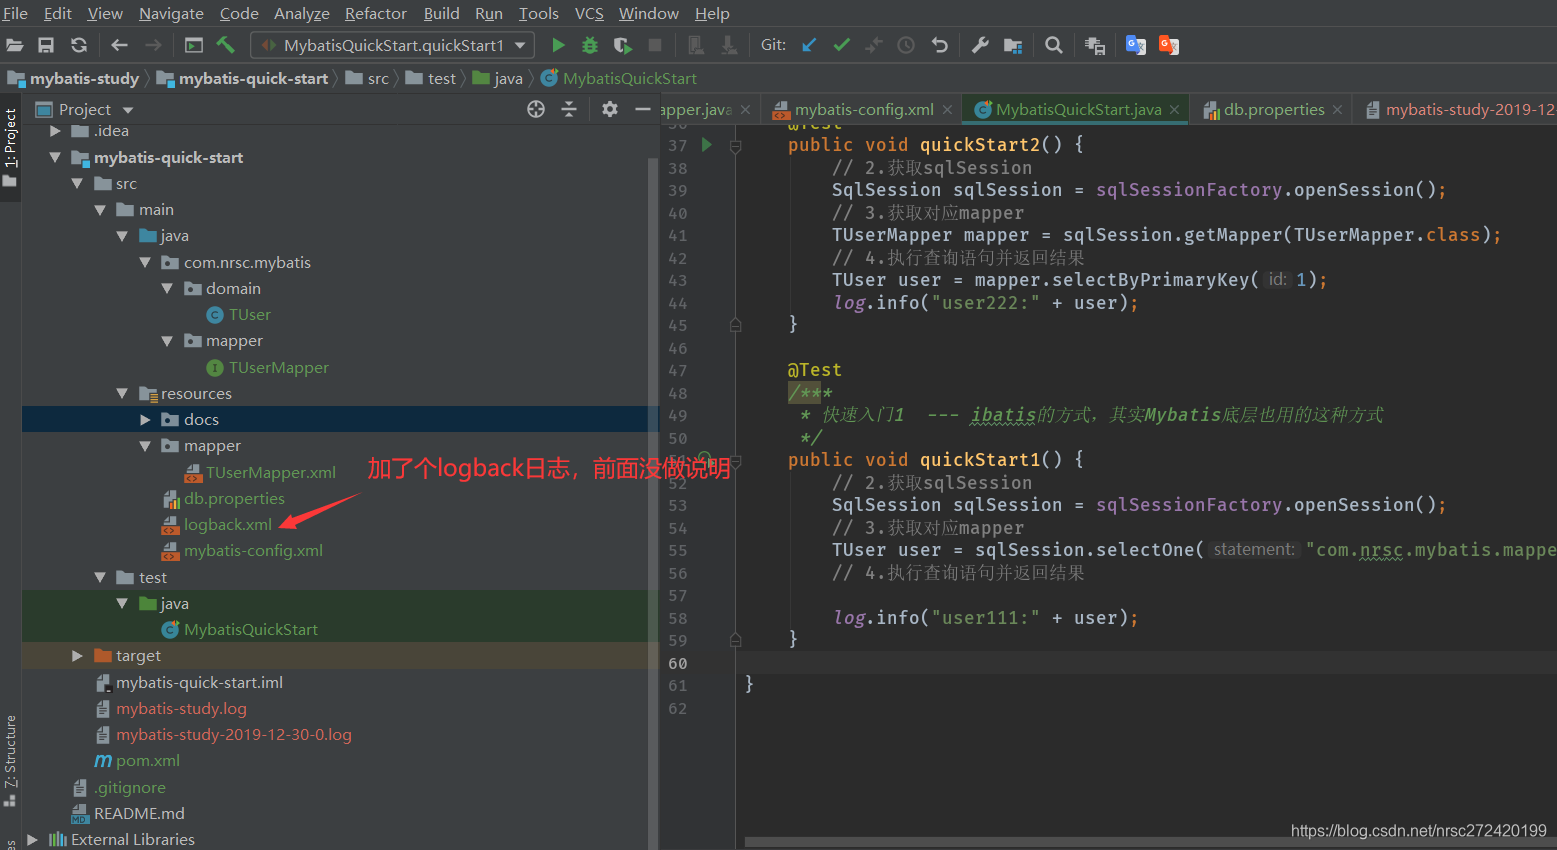Screen dimensions: 1557x850
Task: Switch to the db.properties tab
Action: (1274, 109)
